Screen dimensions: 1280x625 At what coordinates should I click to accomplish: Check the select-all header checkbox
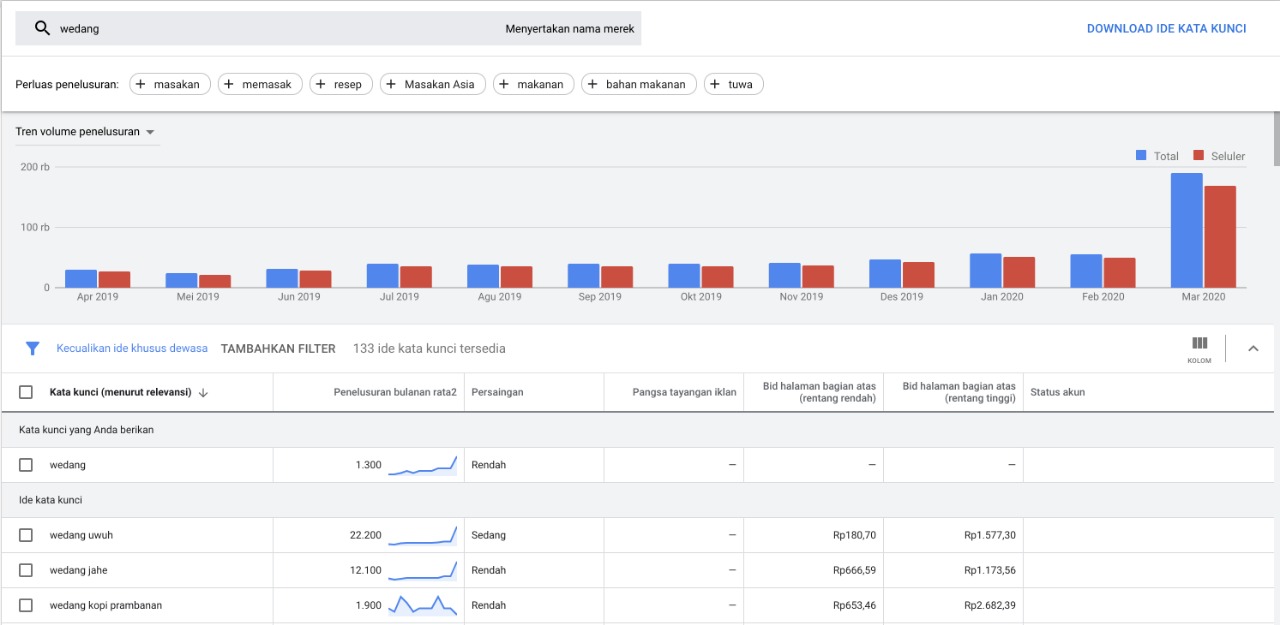click(x=26, y=392)
